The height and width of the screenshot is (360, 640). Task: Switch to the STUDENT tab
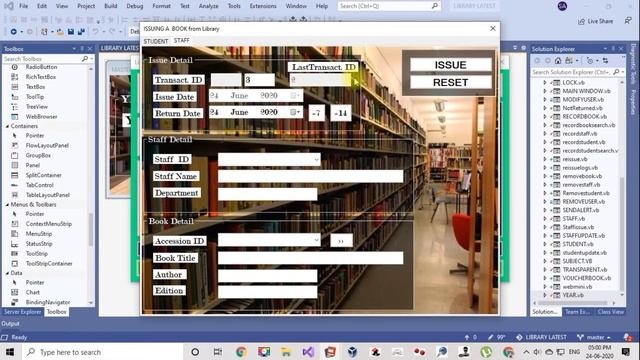coord(156,41)
